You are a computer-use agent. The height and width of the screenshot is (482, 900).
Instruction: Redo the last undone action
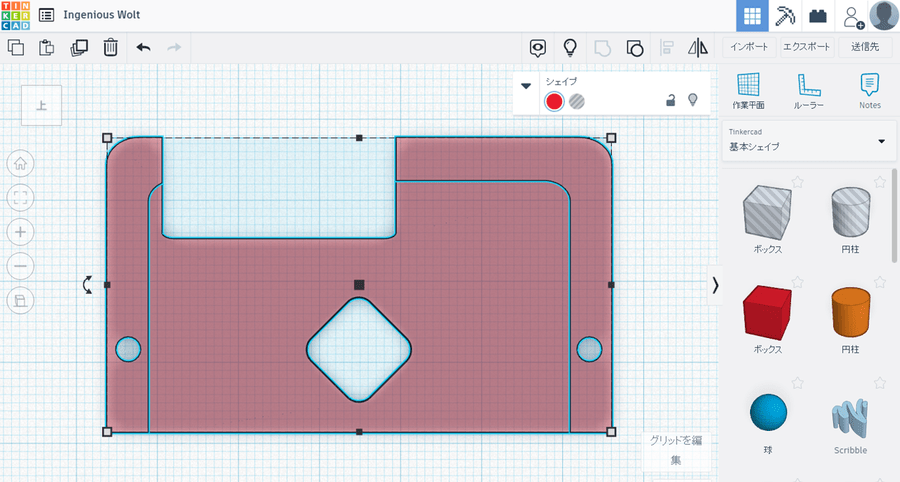click(174, 48)
